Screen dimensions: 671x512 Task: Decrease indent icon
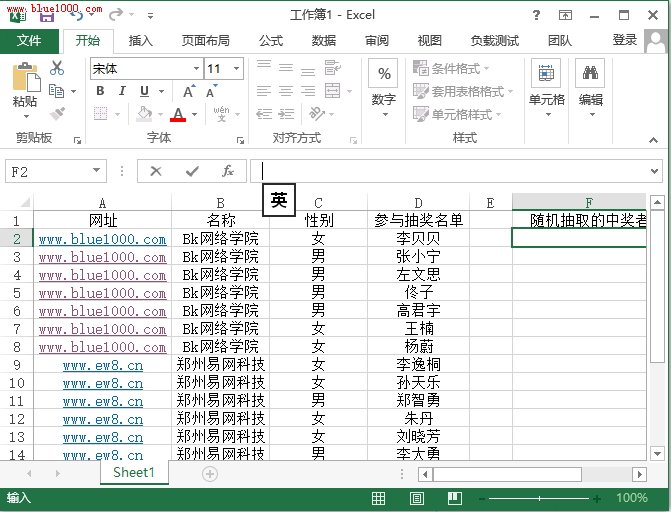[x=264, y=114]
